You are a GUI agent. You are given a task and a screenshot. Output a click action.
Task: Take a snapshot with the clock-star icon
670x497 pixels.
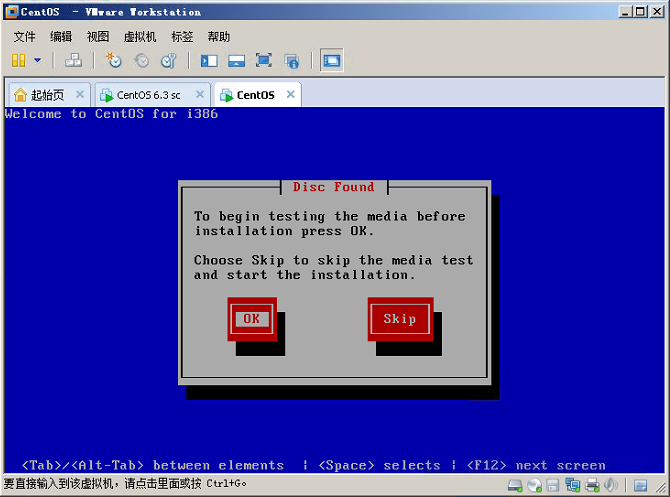click(x=114, y=60)
